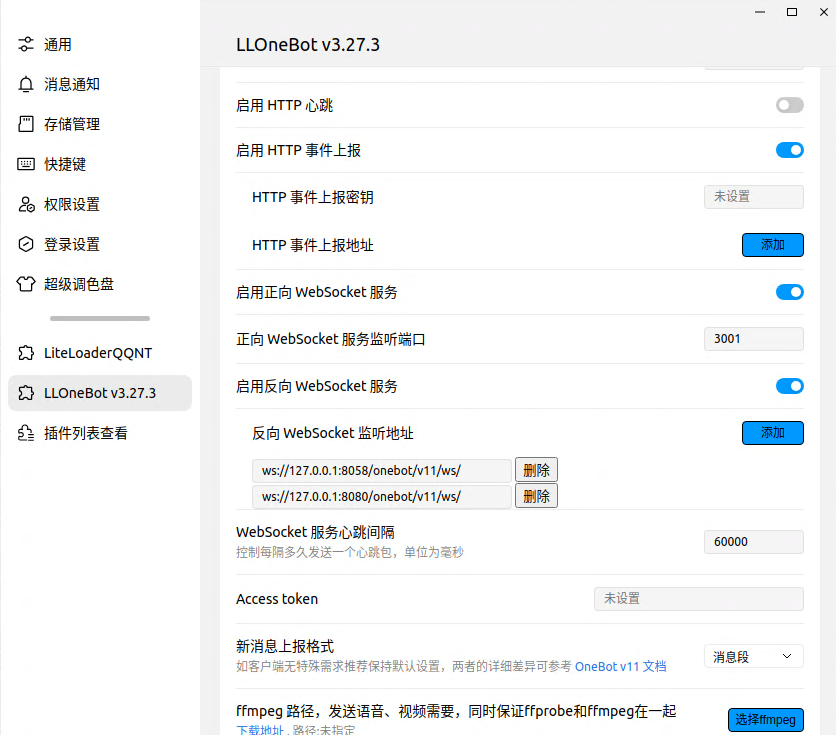
Task: Click the 正向 WebSocket port field 3001
Action: (753, 339)
